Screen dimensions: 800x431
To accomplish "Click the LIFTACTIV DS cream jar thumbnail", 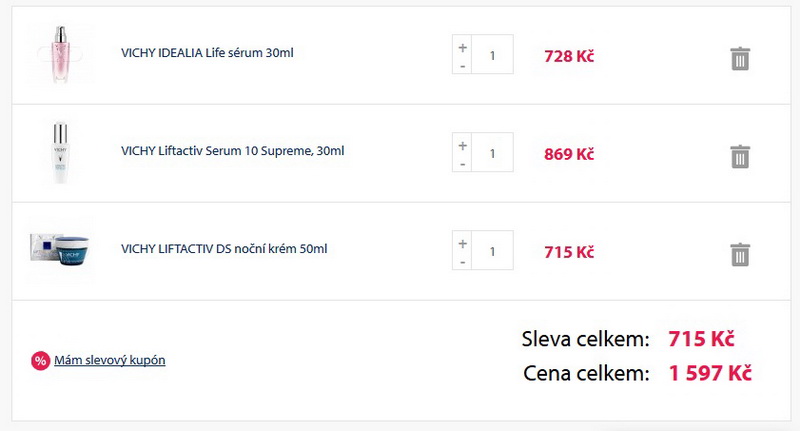I will (60, 249).
